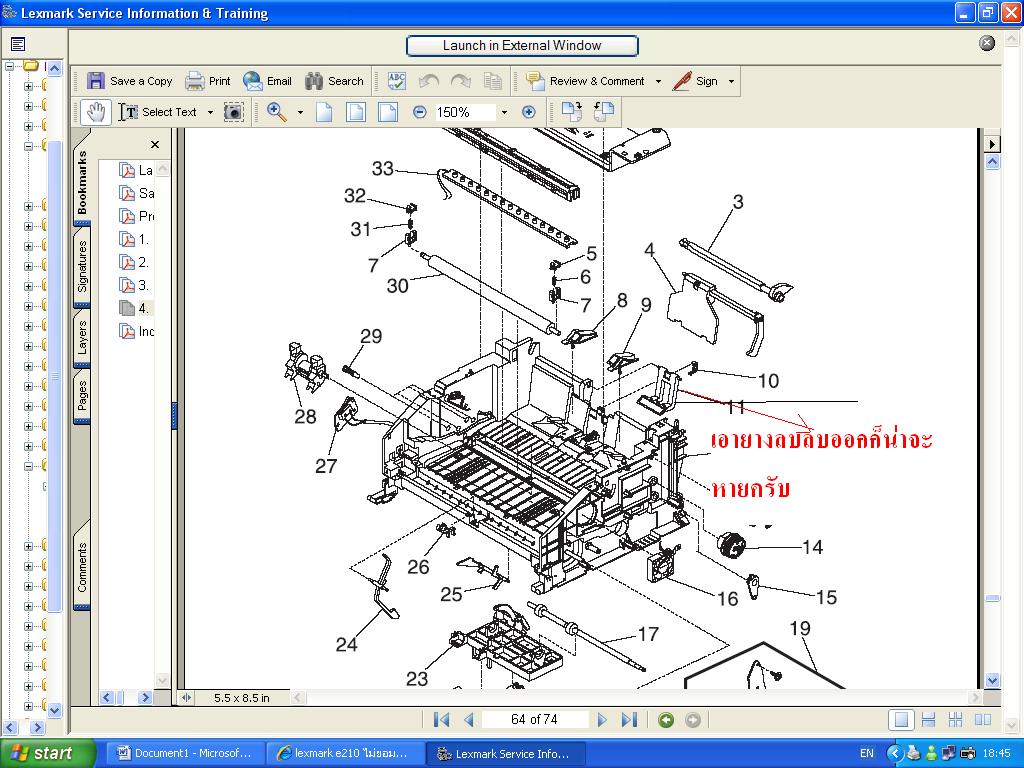Select the bookmark labeled 4.
The image size is (1024, 768).
(x=135, y=308)
